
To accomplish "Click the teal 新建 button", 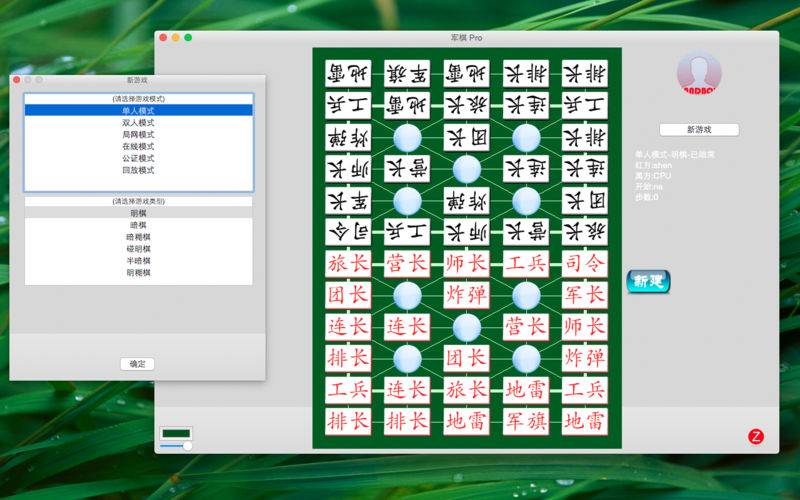I will click(x=648, y=281).
